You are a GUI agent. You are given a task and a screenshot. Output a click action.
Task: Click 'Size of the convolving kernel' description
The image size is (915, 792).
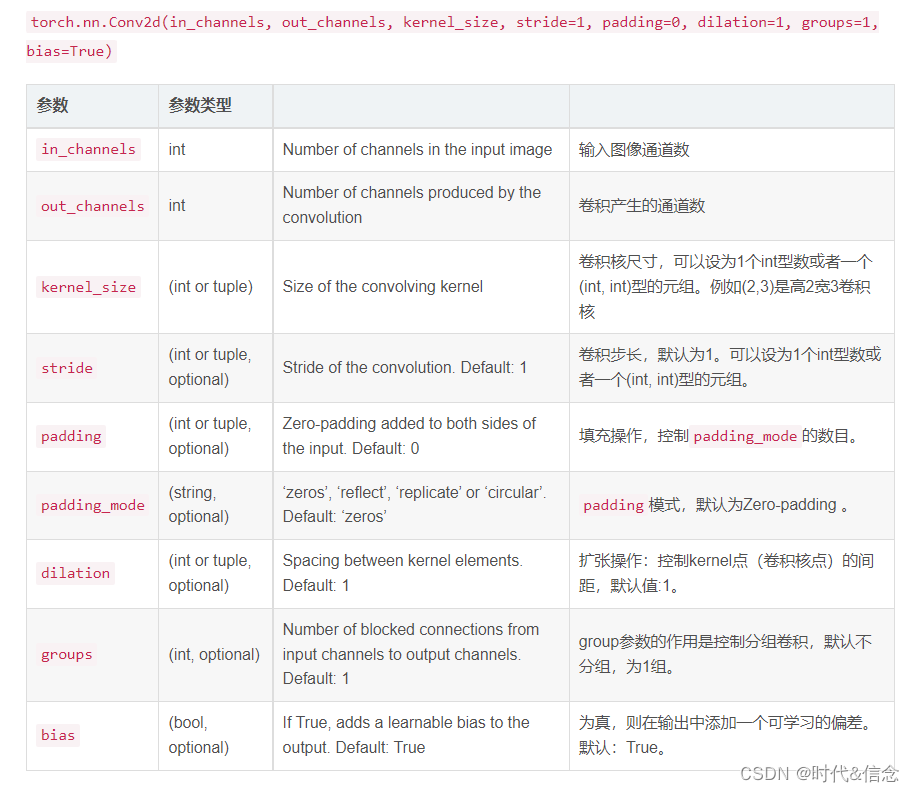382,287
